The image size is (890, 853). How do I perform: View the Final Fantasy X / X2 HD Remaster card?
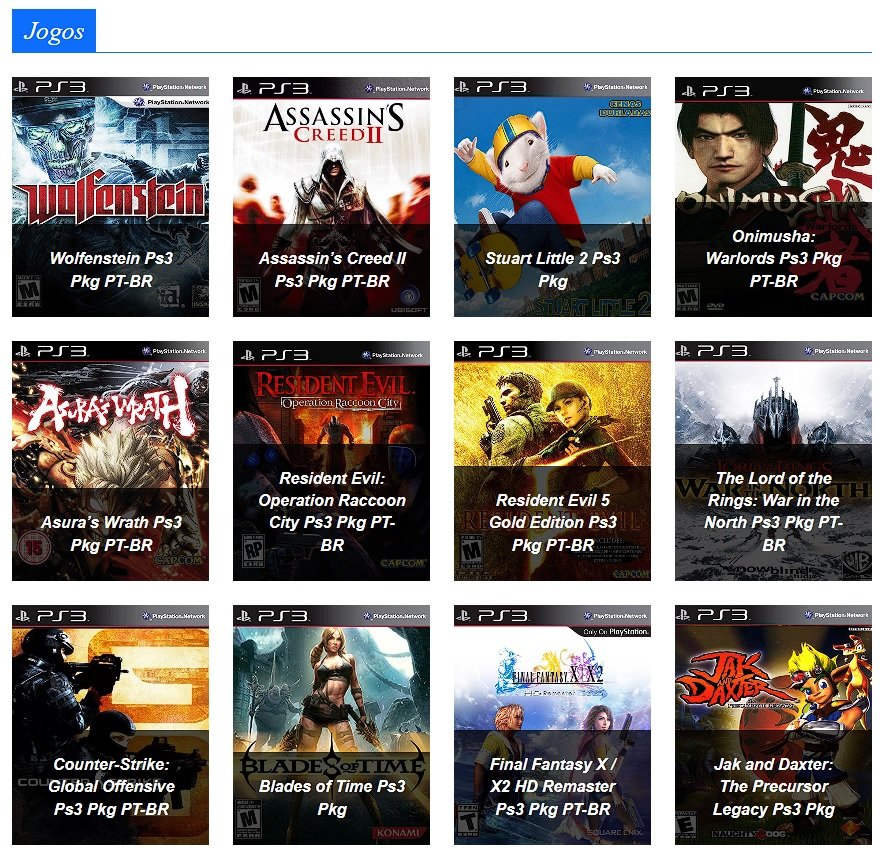[x=552, y=725]
